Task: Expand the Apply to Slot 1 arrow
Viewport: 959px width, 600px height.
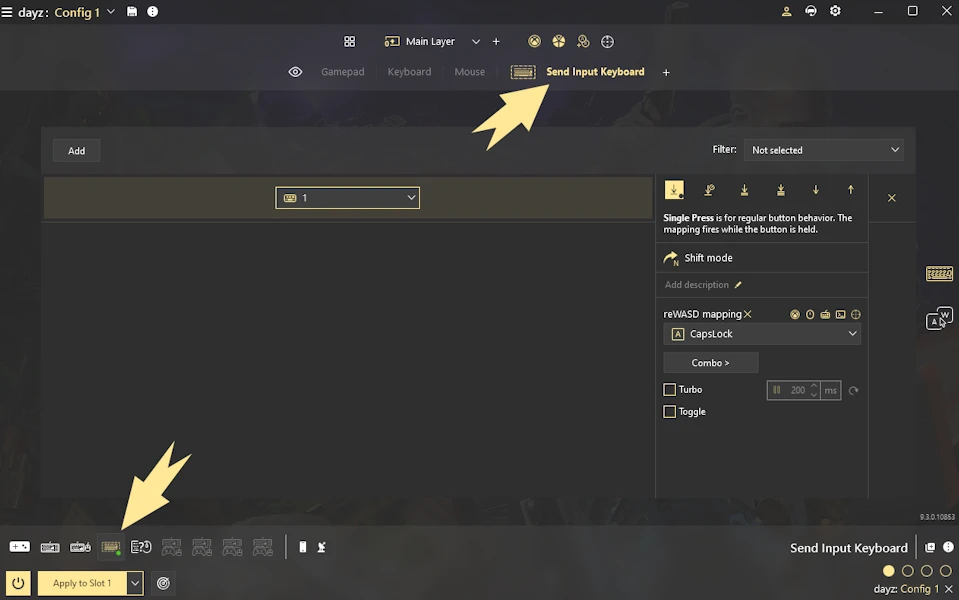Action: (135, 583)
